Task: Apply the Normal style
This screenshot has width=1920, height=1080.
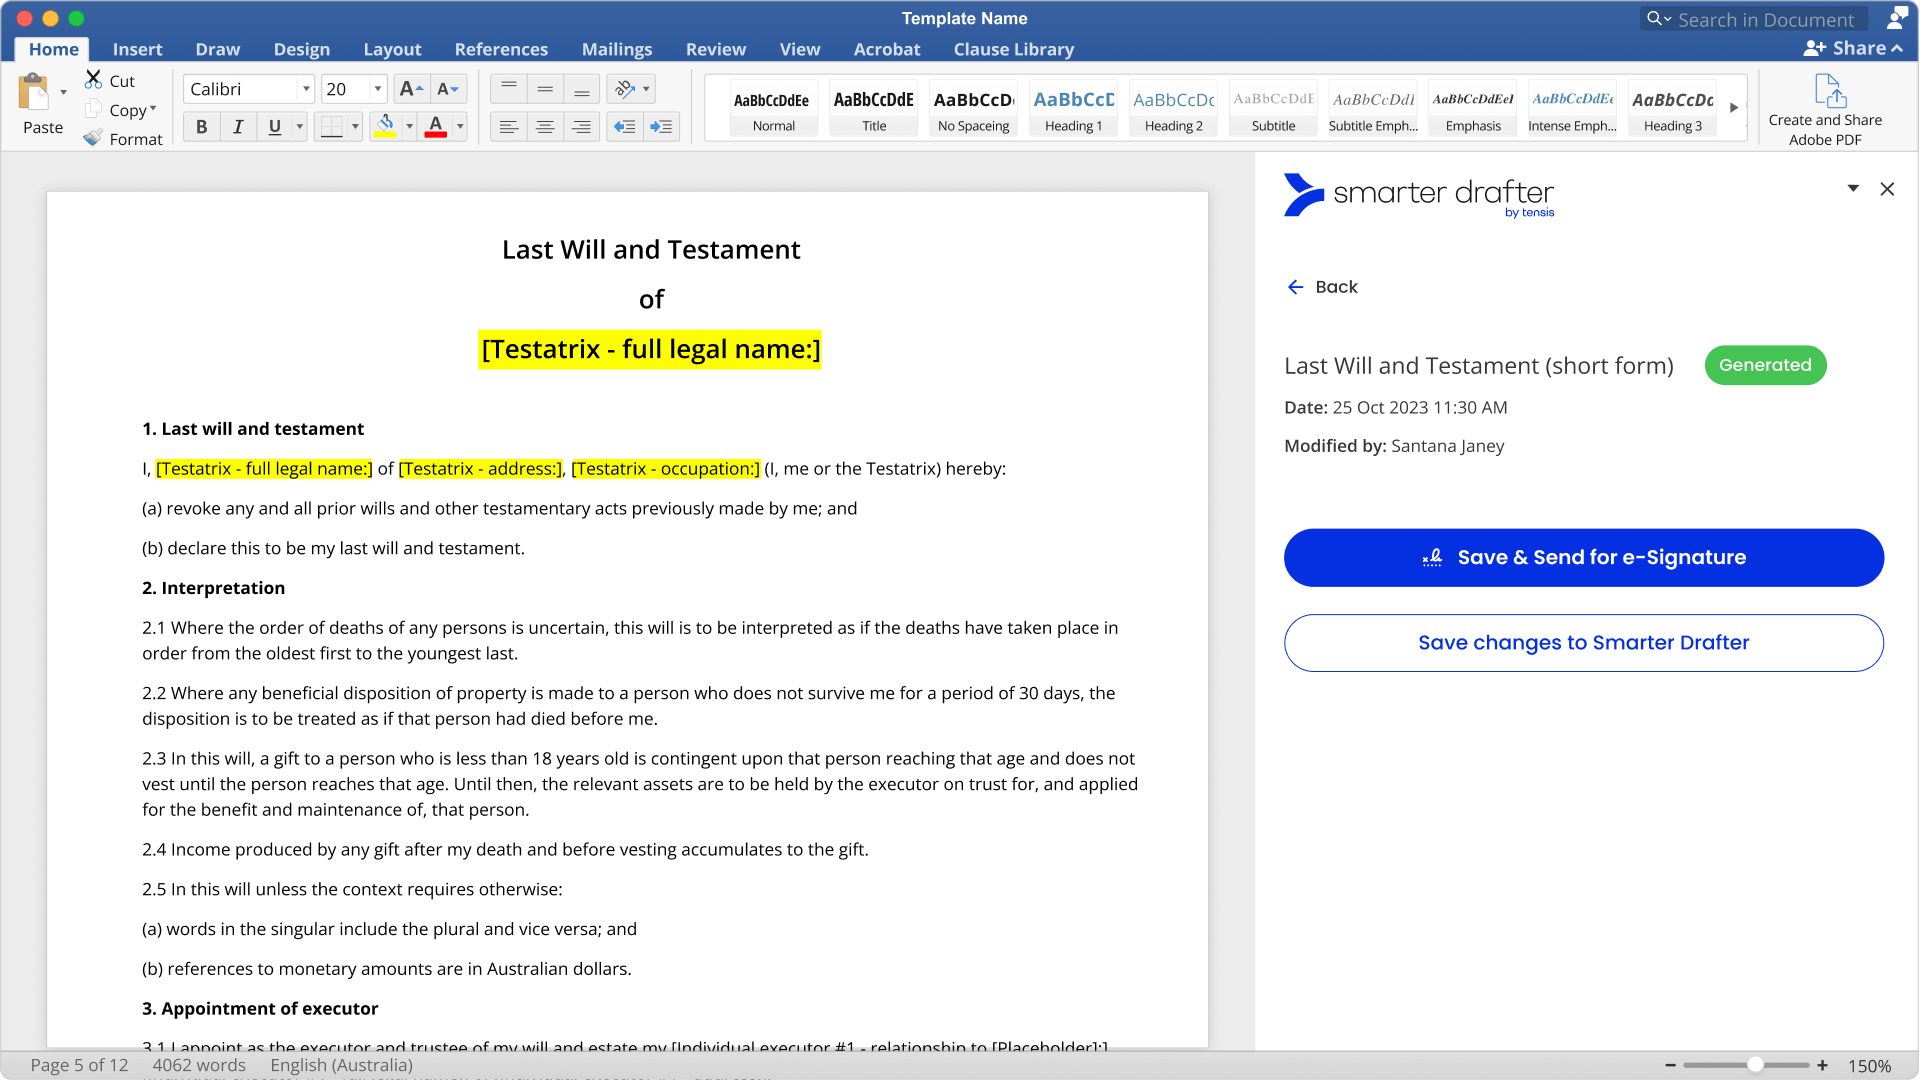Action: pos(774,109)
